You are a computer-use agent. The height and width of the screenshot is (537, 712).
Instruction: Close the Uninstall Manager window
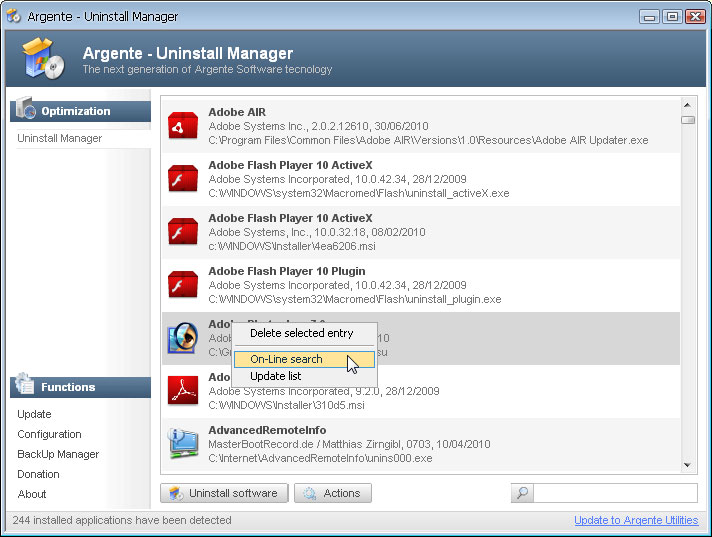point(695,17)
